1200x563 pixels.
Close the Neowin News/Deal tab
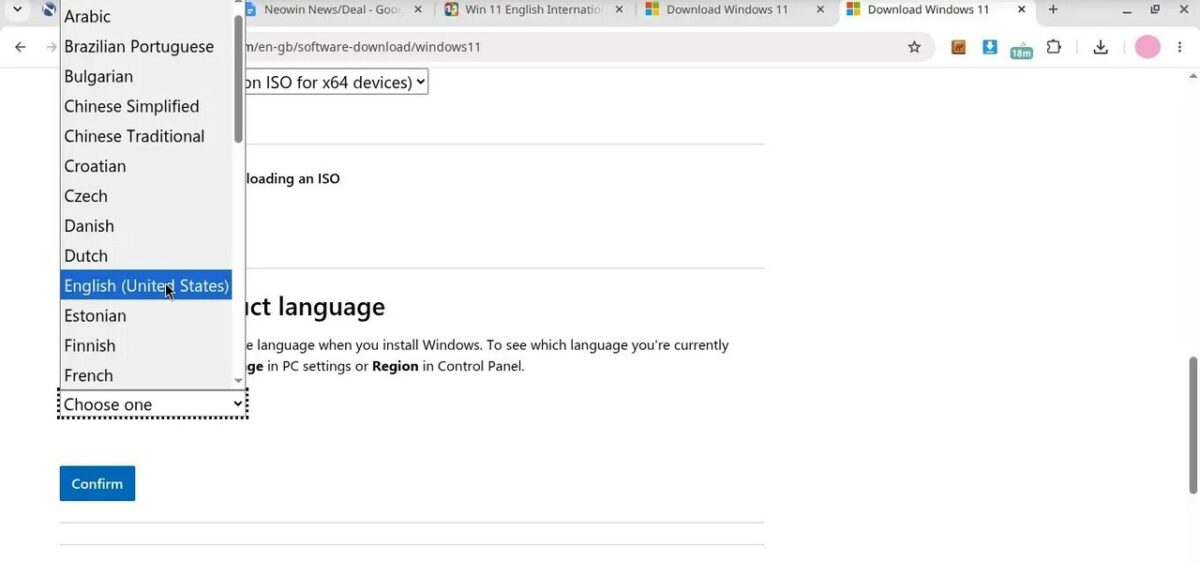point(417,10)
